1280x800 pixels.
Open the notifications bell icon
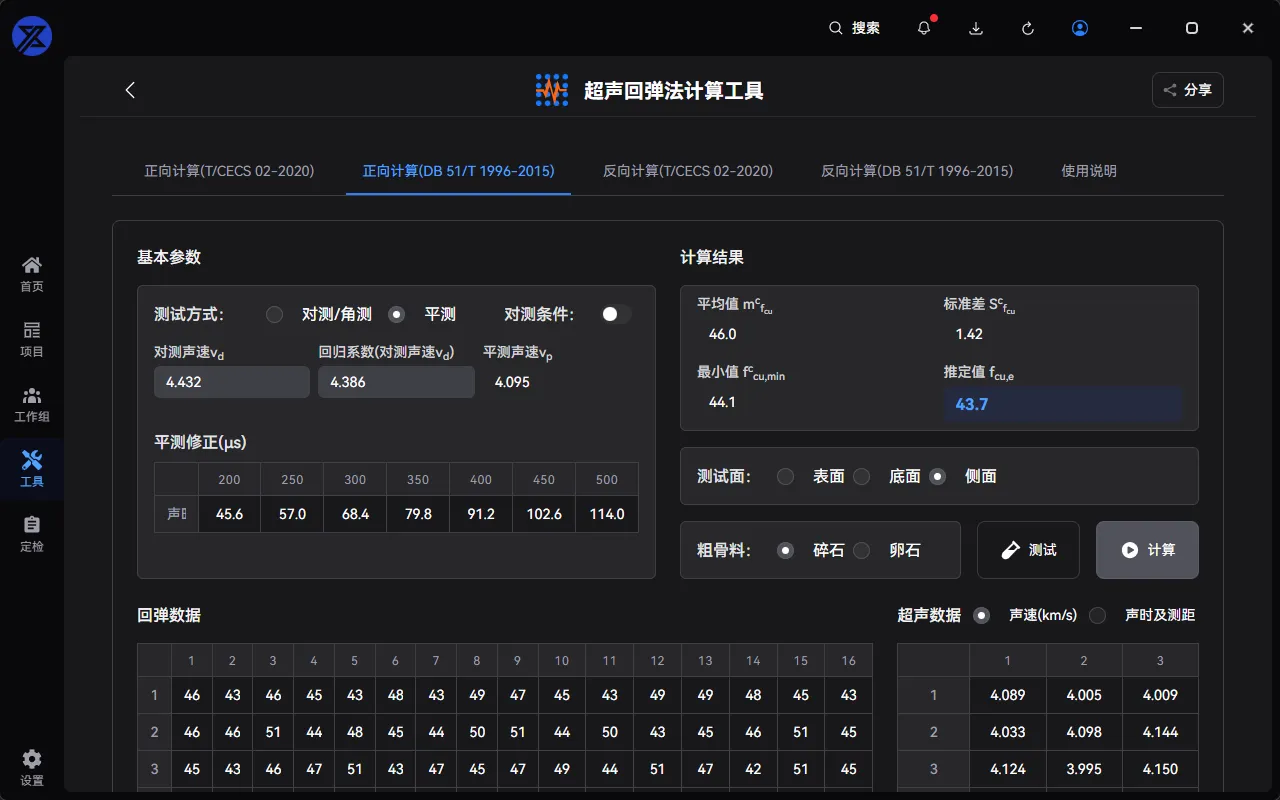click(924, 28)
